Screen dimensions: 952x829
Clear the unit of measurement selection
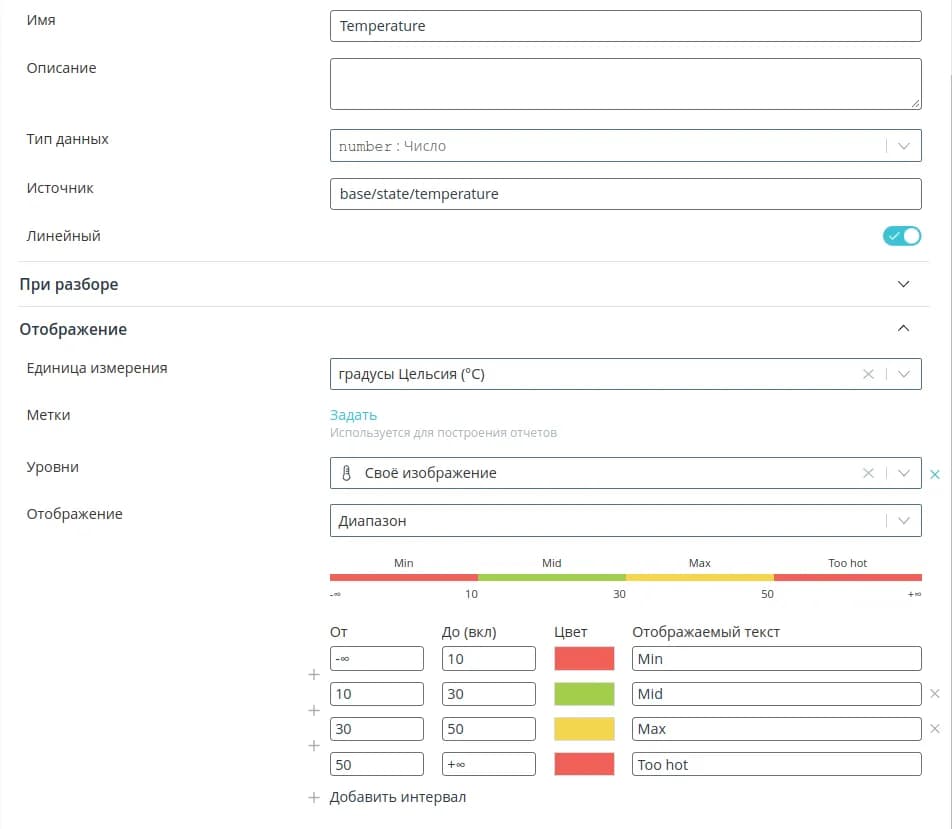868,374
